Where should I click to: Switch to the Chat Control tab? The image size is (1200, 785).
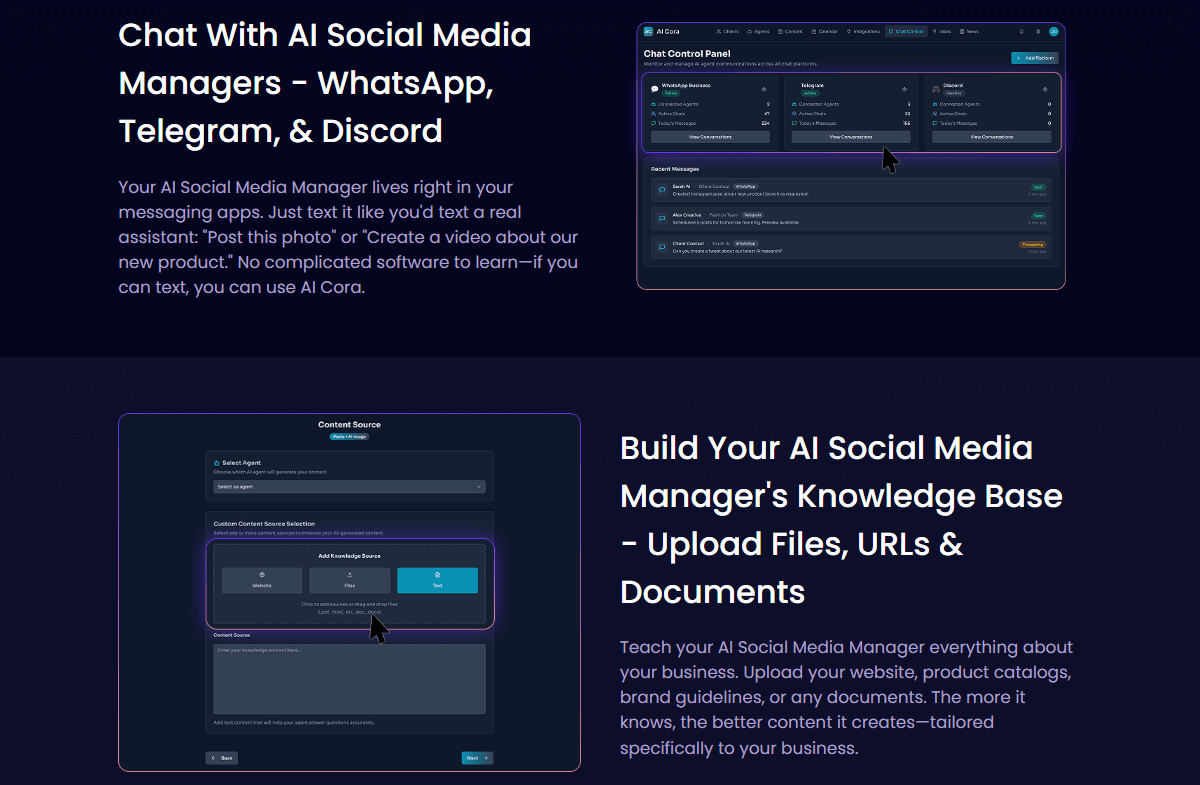(x=907, y=32)
